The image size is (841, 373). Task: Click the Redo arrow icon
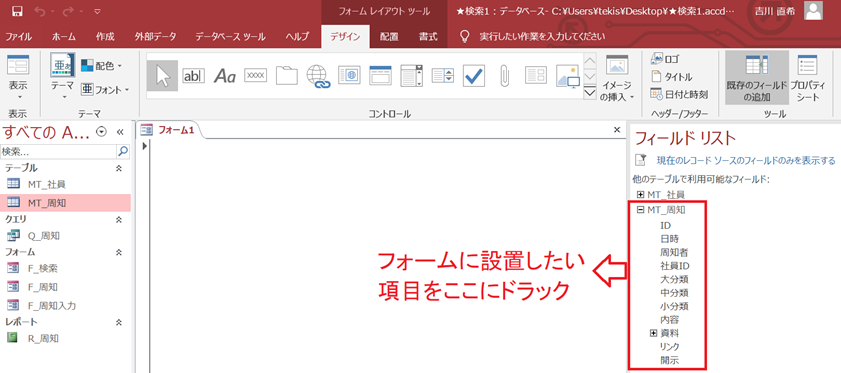(68, 11)
